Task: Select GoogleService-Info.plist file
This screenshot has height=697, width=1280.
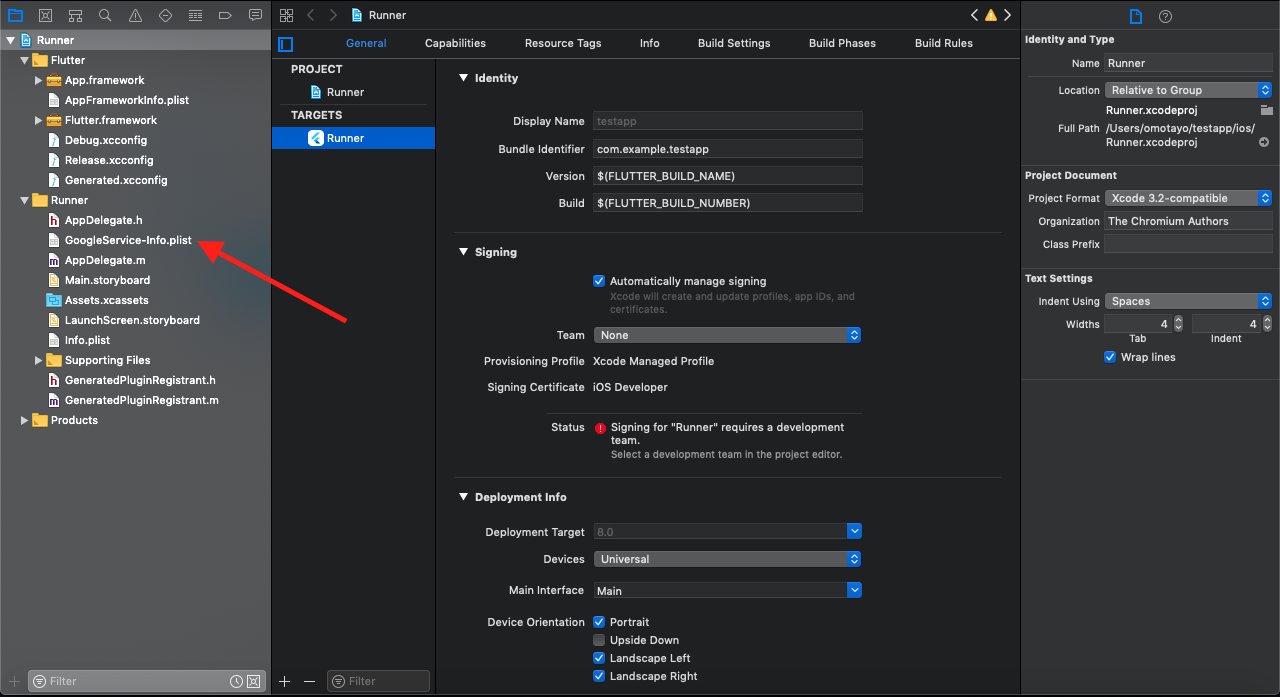Action: pyautogui.click(x=128, y=240)
